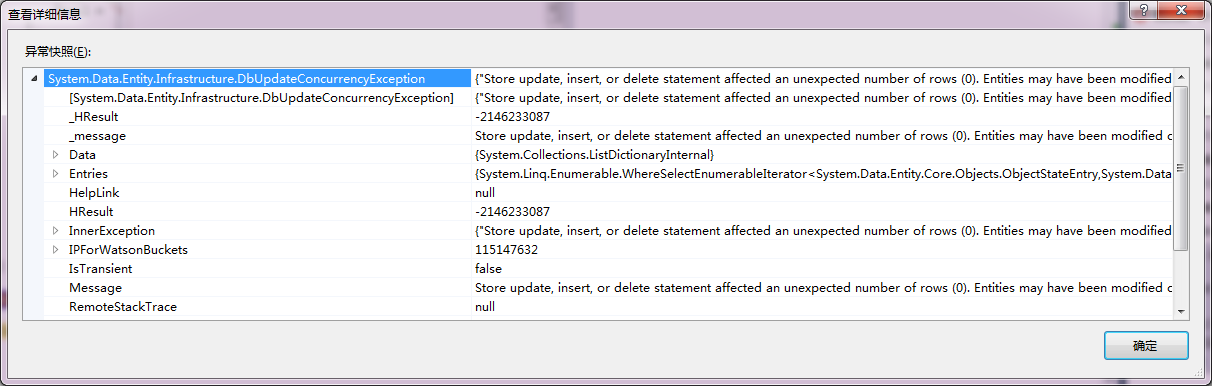
Task: Click the vertical scrollbar thumb
Action: point(1181,169)
